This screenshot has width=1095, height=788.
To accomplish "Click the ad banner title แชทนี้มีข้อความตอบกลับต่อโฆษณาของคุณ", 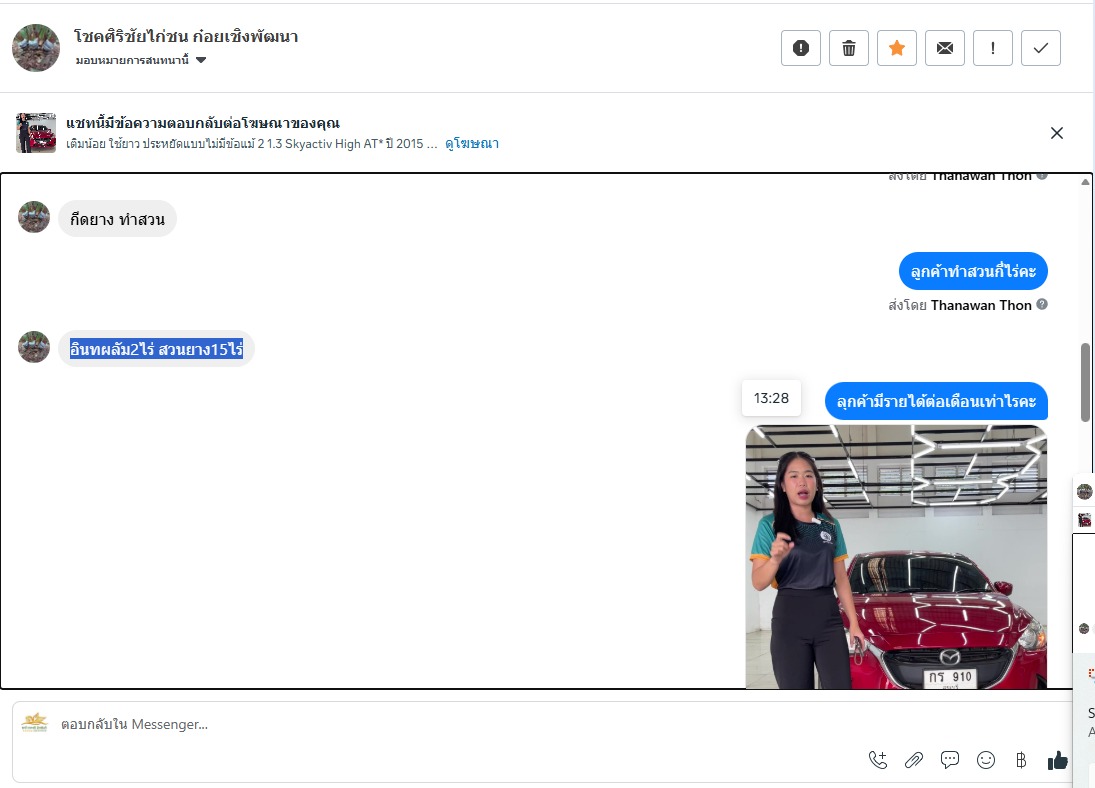I will [x=203, y=123].
